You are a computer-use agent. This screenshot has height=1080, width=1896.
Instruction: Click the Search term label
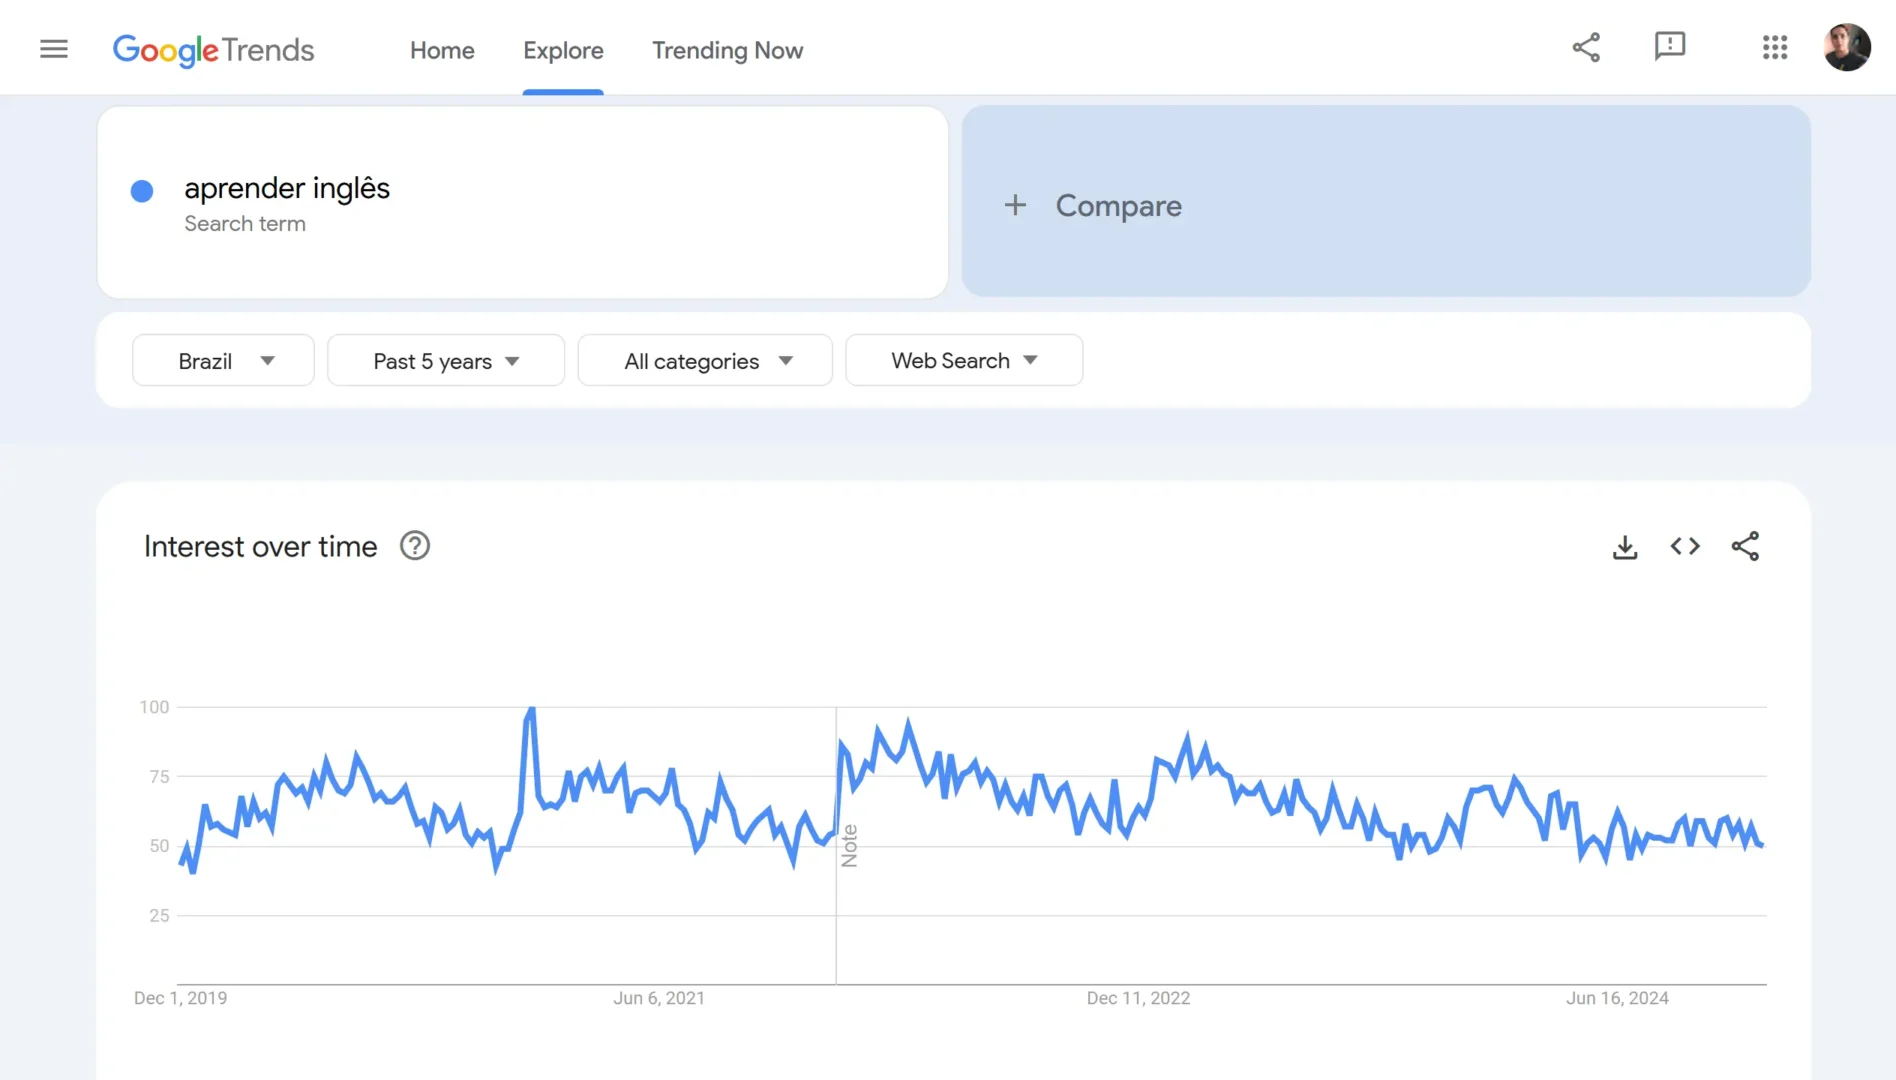[x=245, y=224]
